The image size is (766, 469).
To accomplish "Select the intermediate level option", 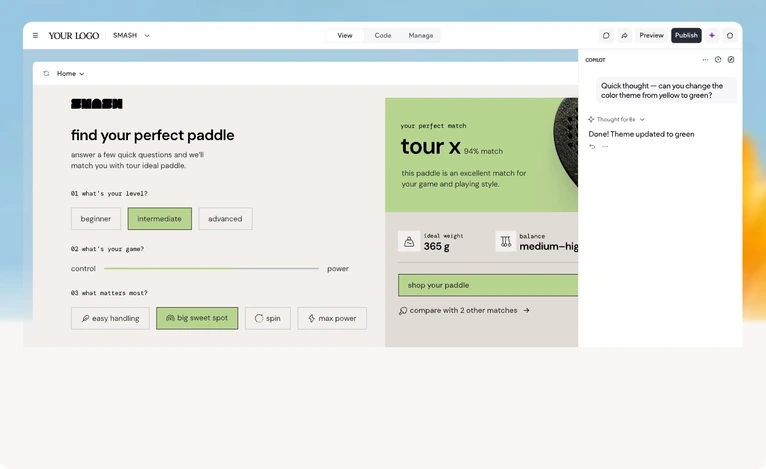I will [x=160, y=219].
